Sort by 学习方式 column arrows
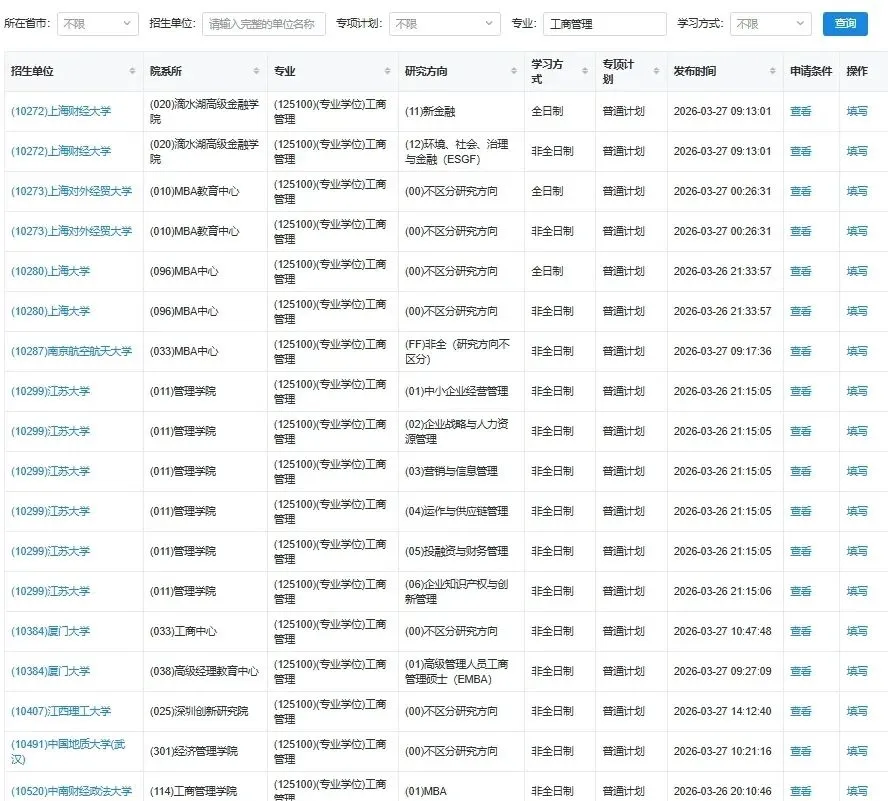The height and width of the screenshot is (801, 888). (585, 71)
